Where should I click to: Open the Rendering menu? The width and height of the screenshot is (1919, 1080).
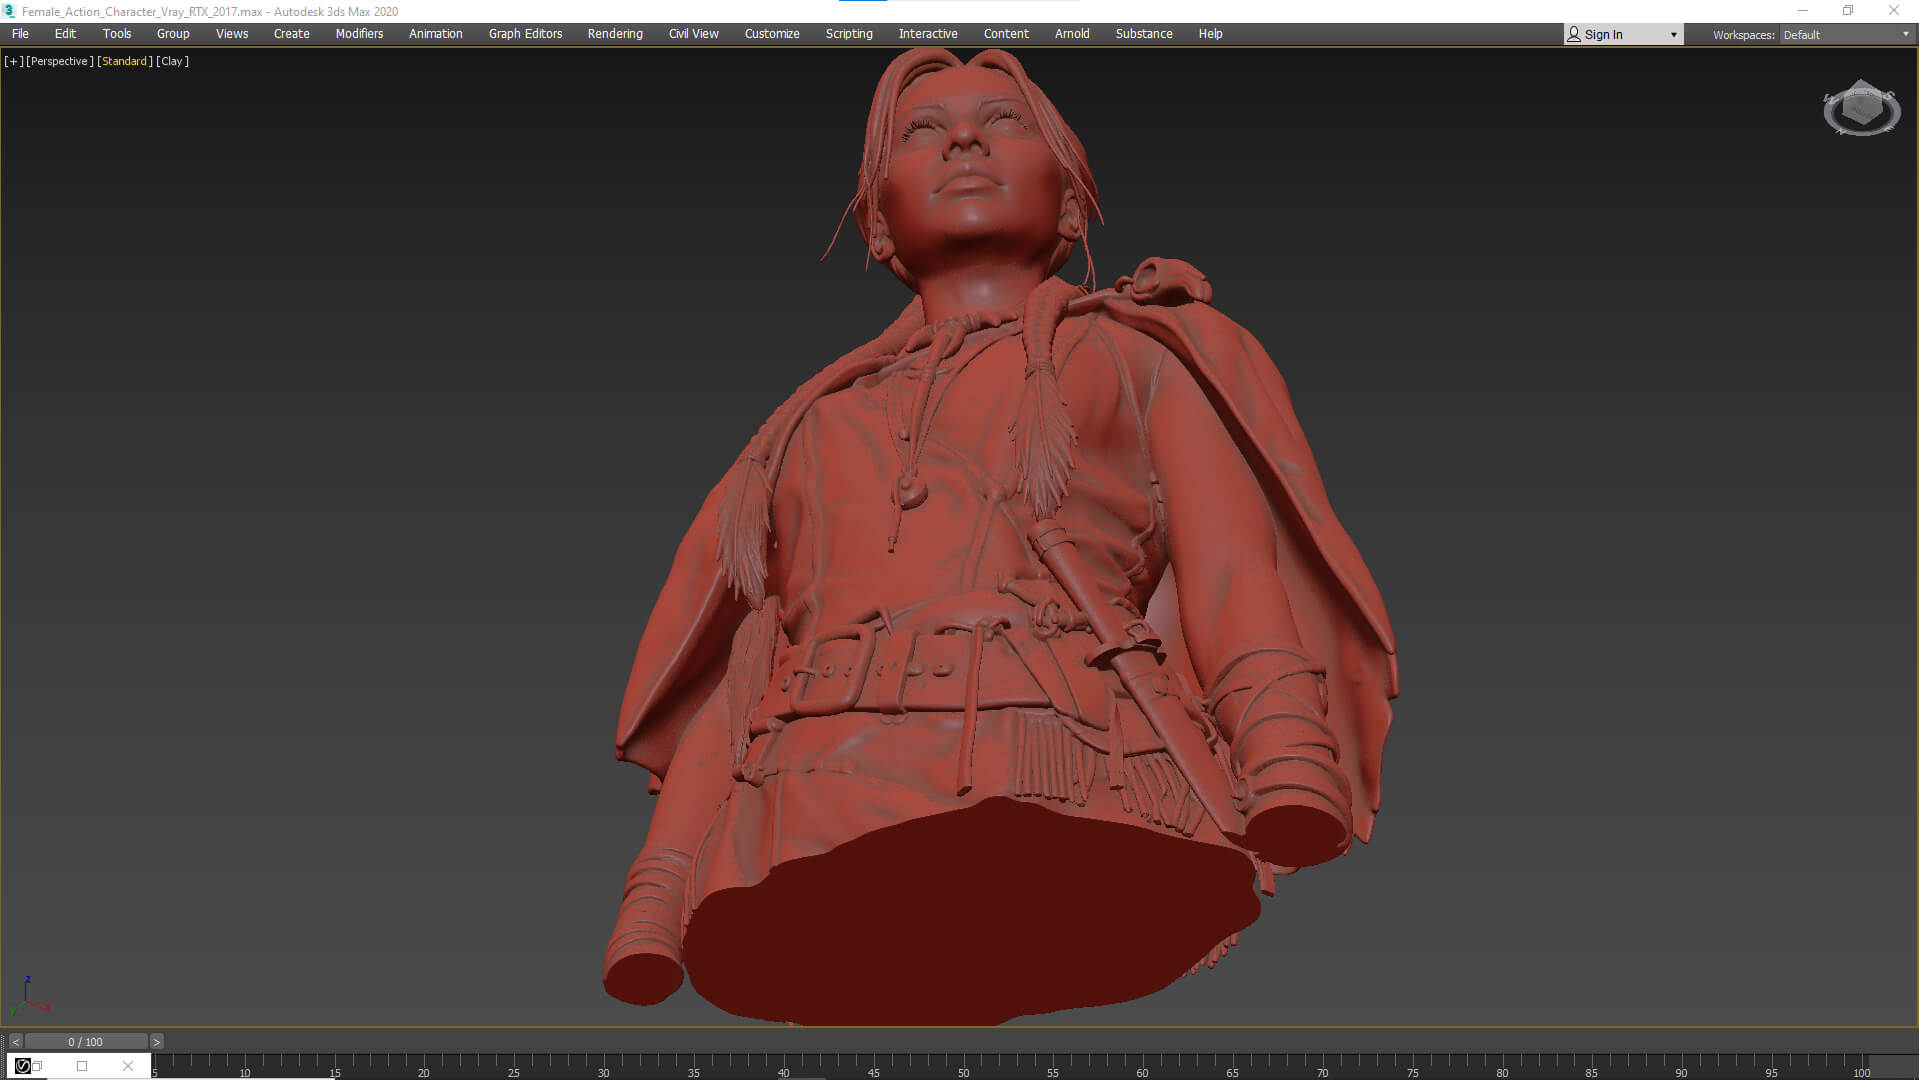(615, 34)
